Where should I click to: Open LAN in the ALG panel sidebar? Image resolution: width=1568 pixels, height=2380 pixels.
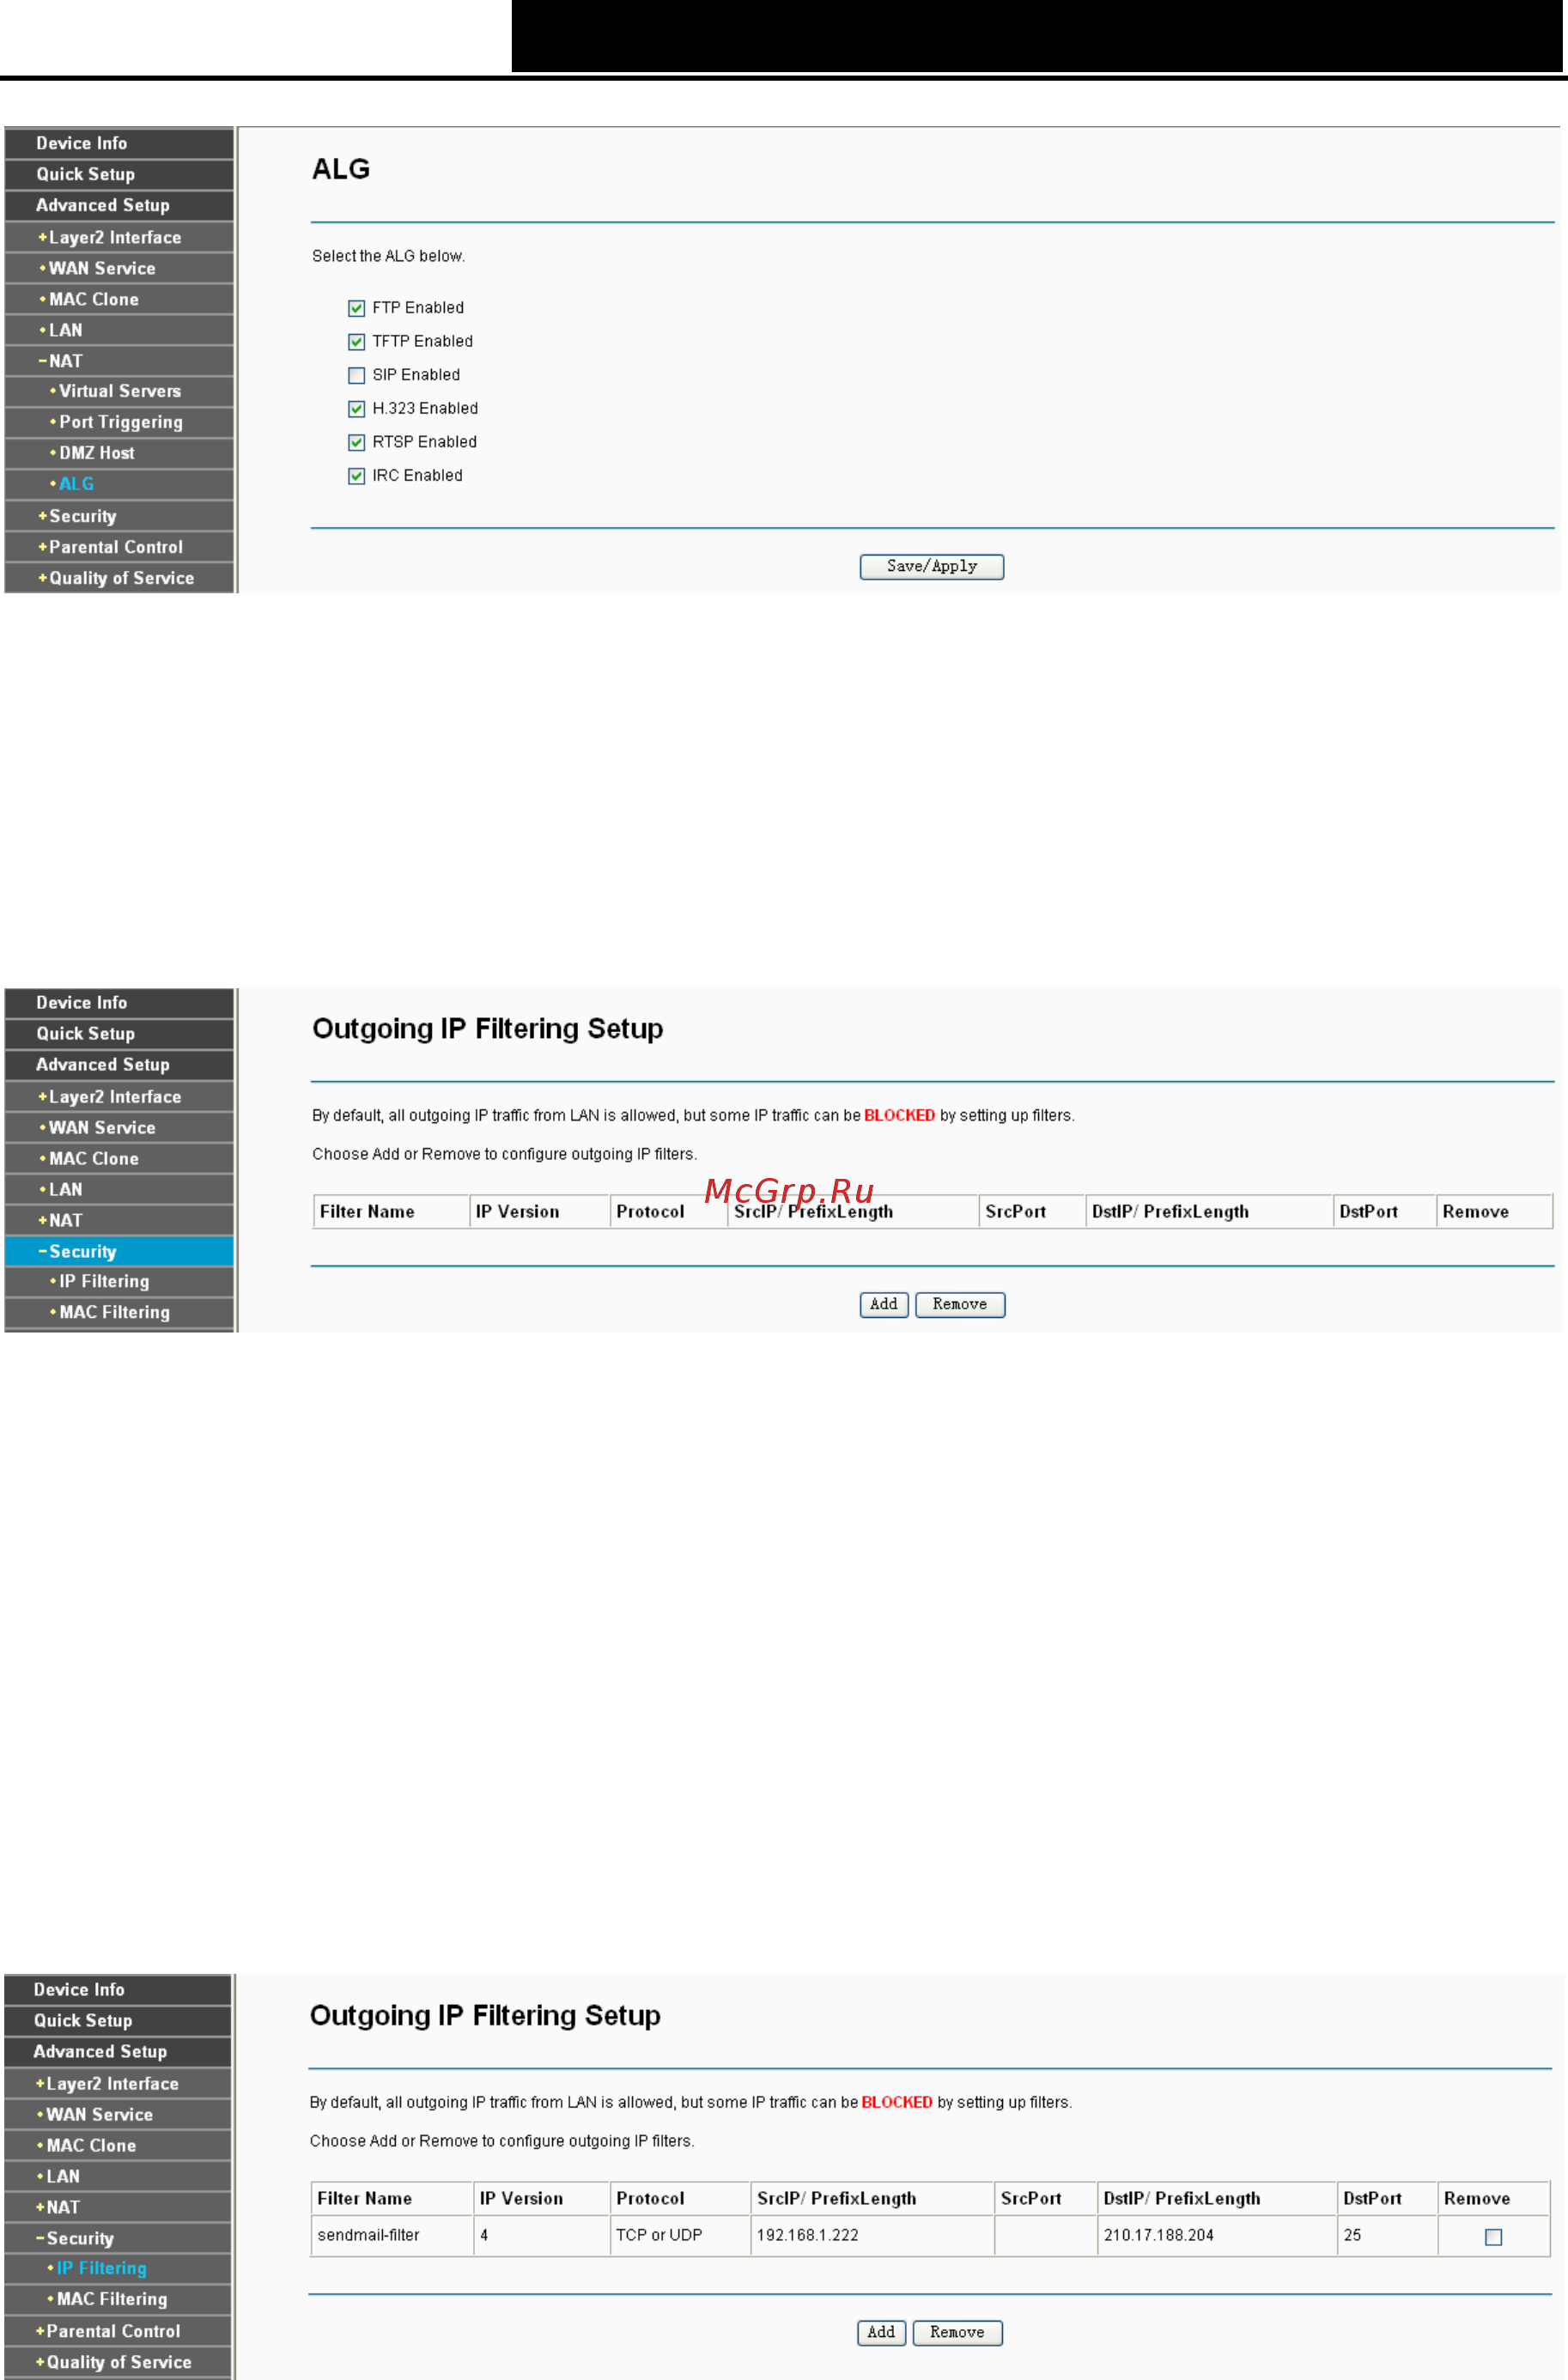tap(119, 330)
